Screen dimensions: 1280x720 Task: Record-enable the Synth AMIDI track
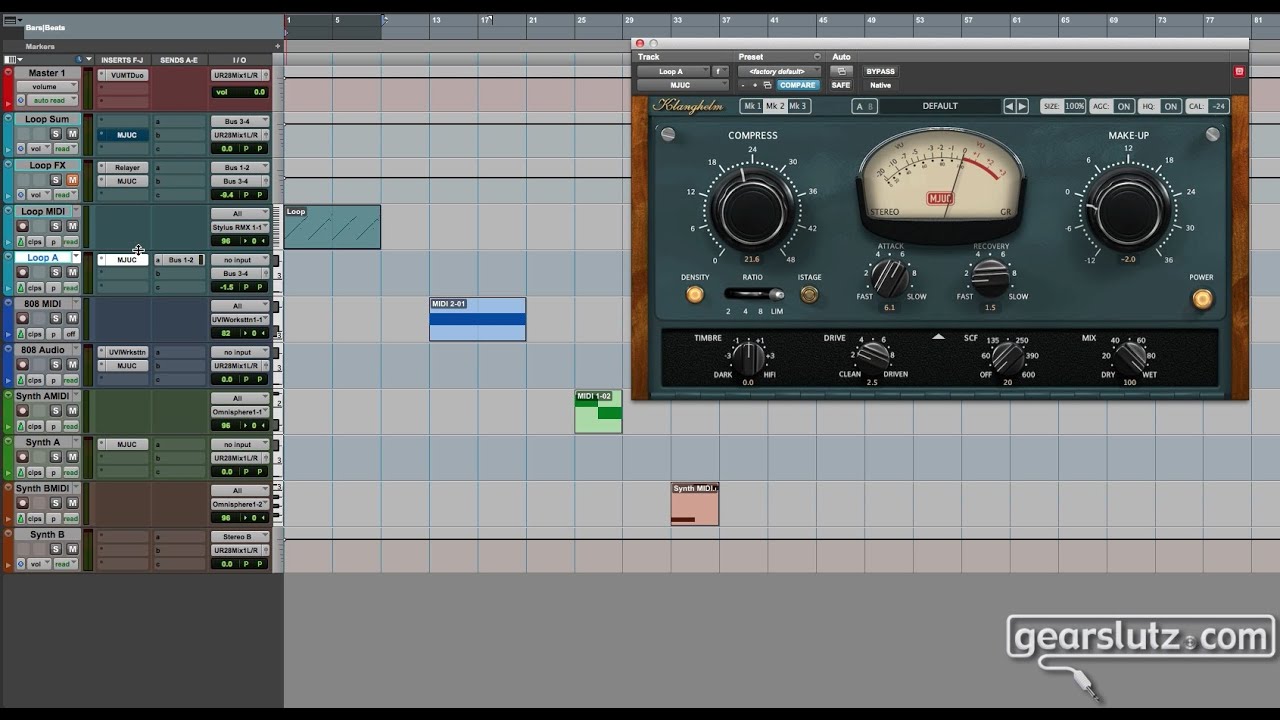tap(22, 411)
